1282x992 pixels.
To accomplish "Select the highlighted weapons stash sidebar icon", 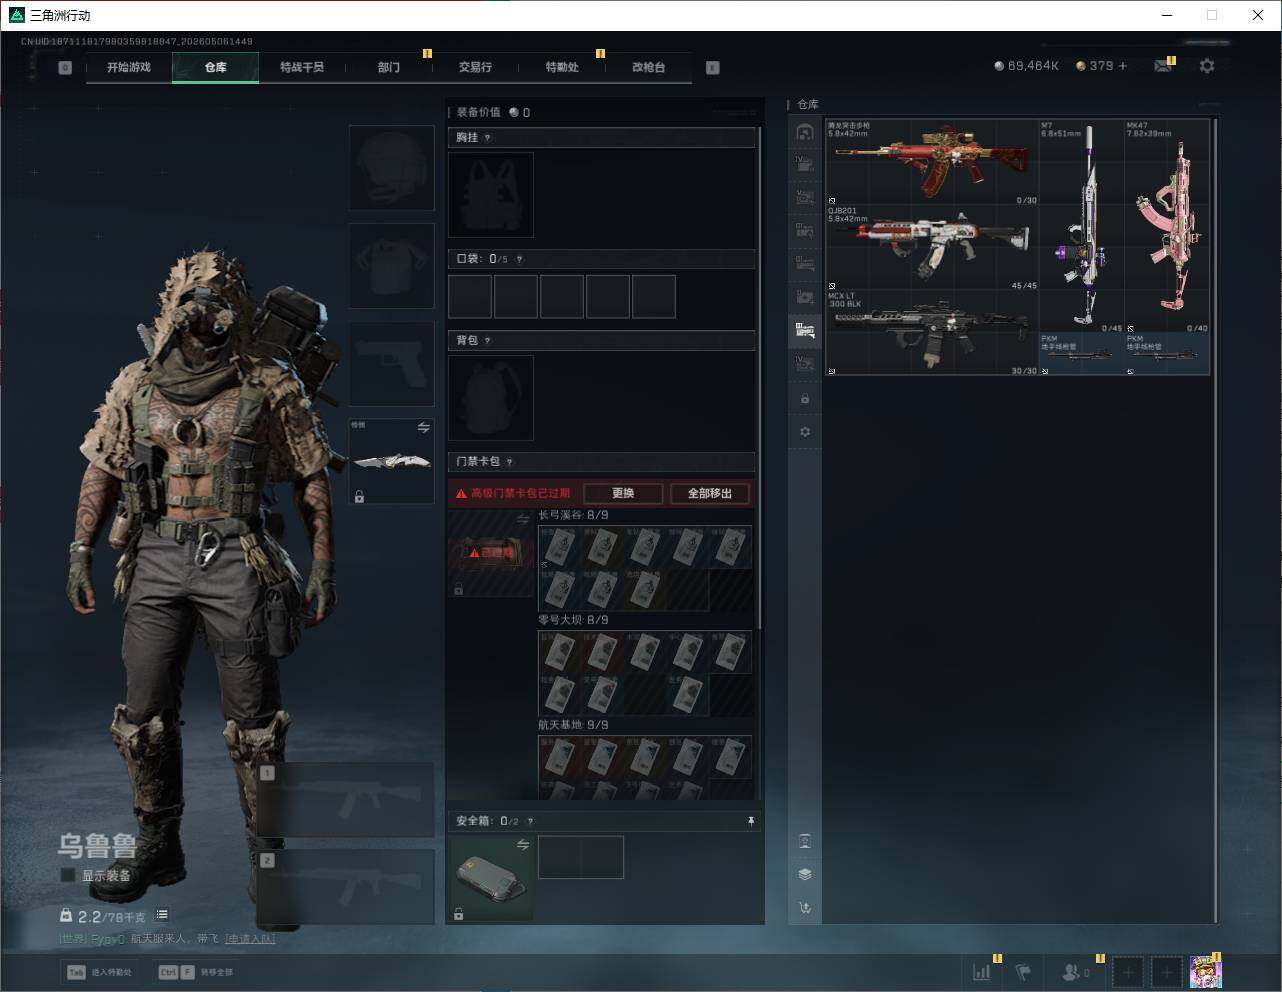I will click(805, 329).
